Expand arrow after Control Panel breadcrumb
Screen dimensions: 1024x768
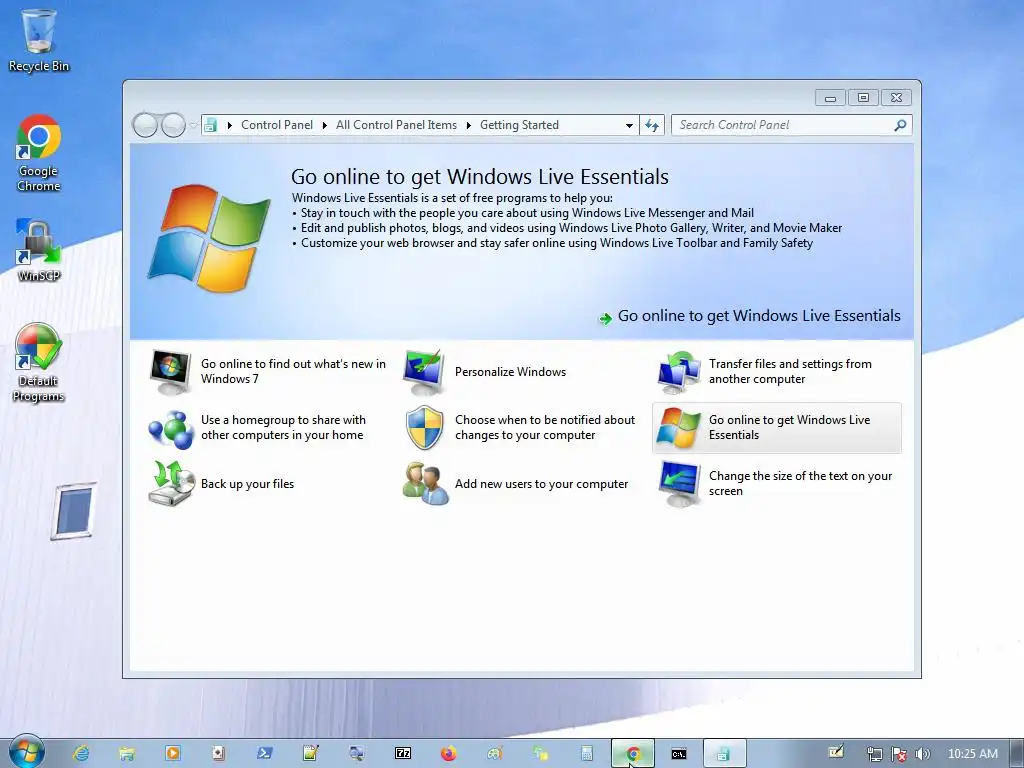click(325, 125)
